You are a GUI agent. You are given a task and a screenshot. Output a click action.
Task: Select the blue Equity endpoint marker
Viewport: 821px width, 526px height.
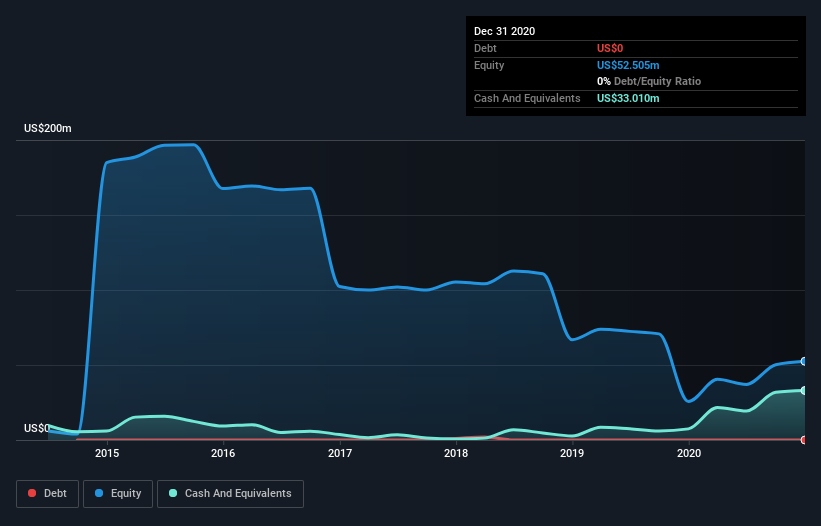pos(804,361)
